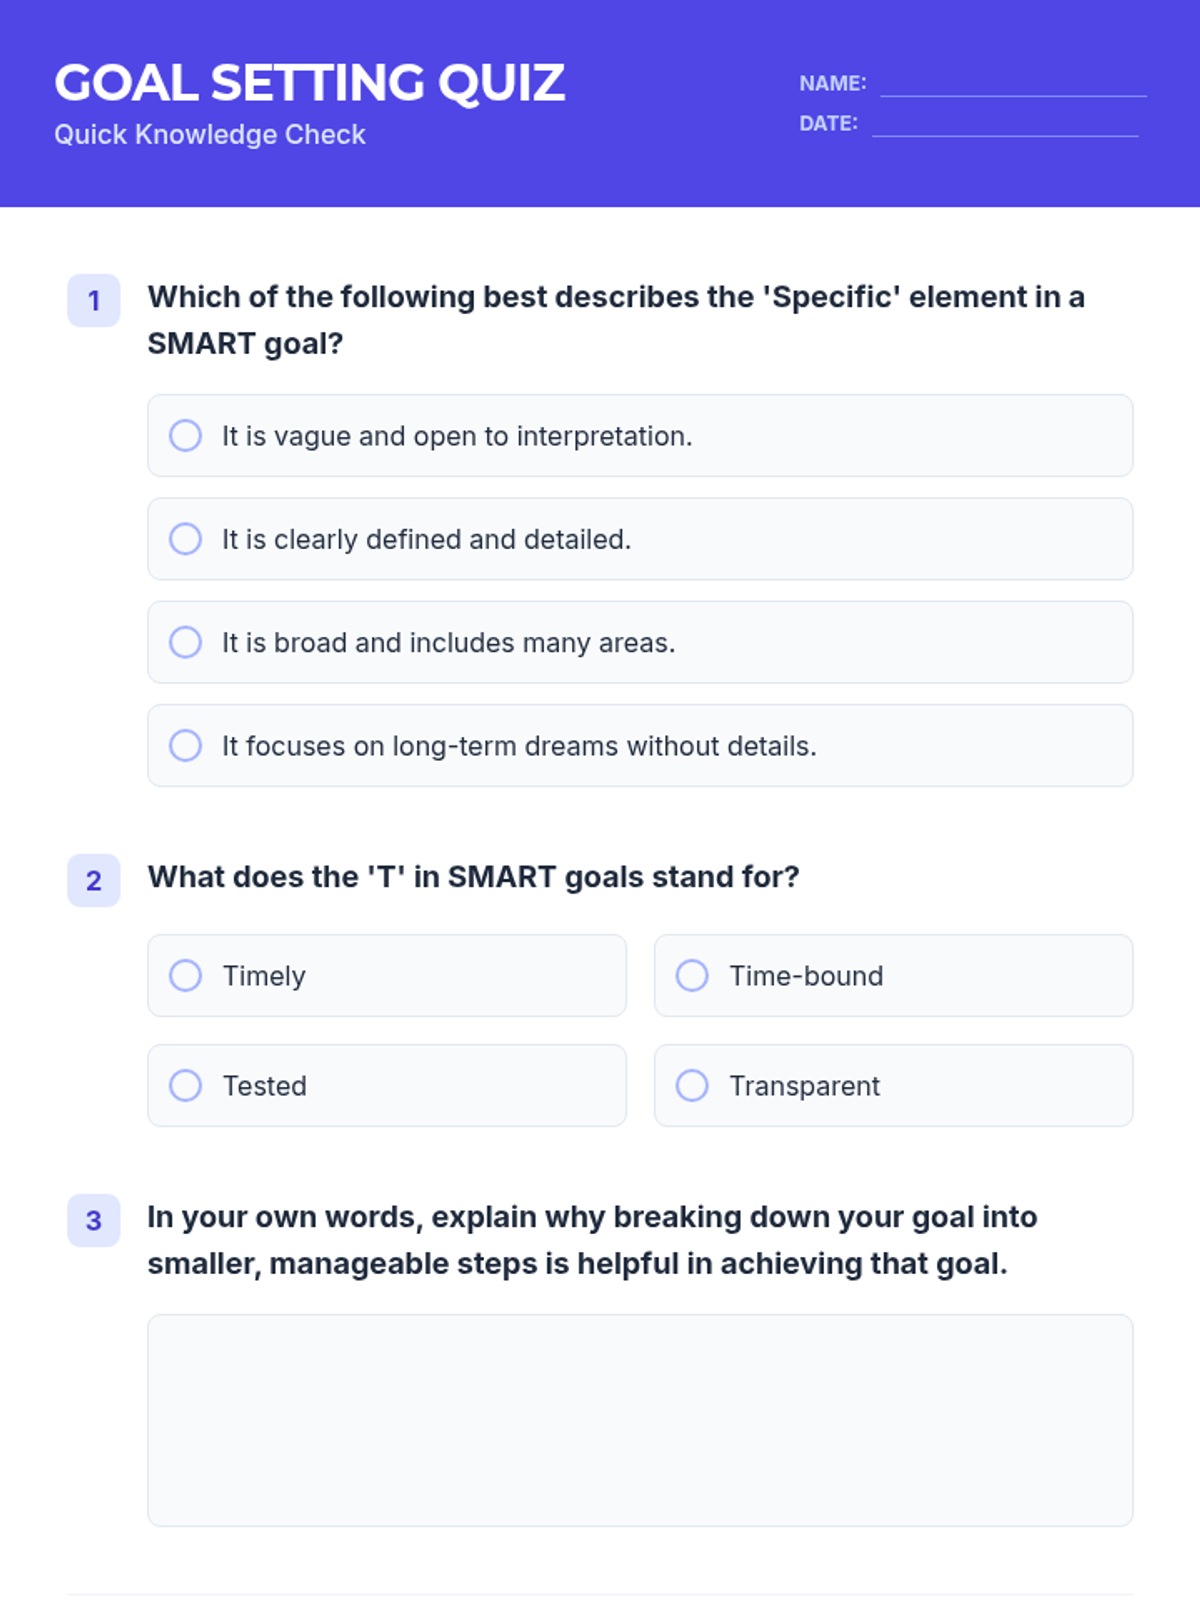Click the question 2 number badge
The height and width of the screenshot is (1600, 1200).
click(94, 880)
